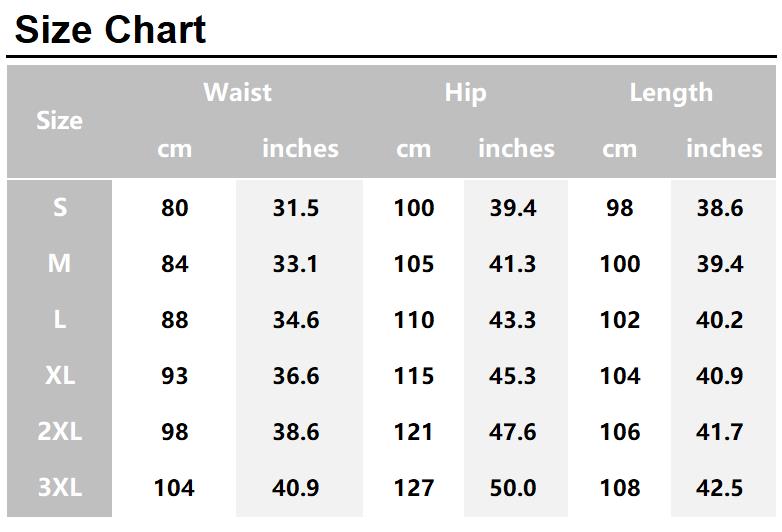
Task: Click waist value 33.1 inches
Action: [x=295, y=264]
